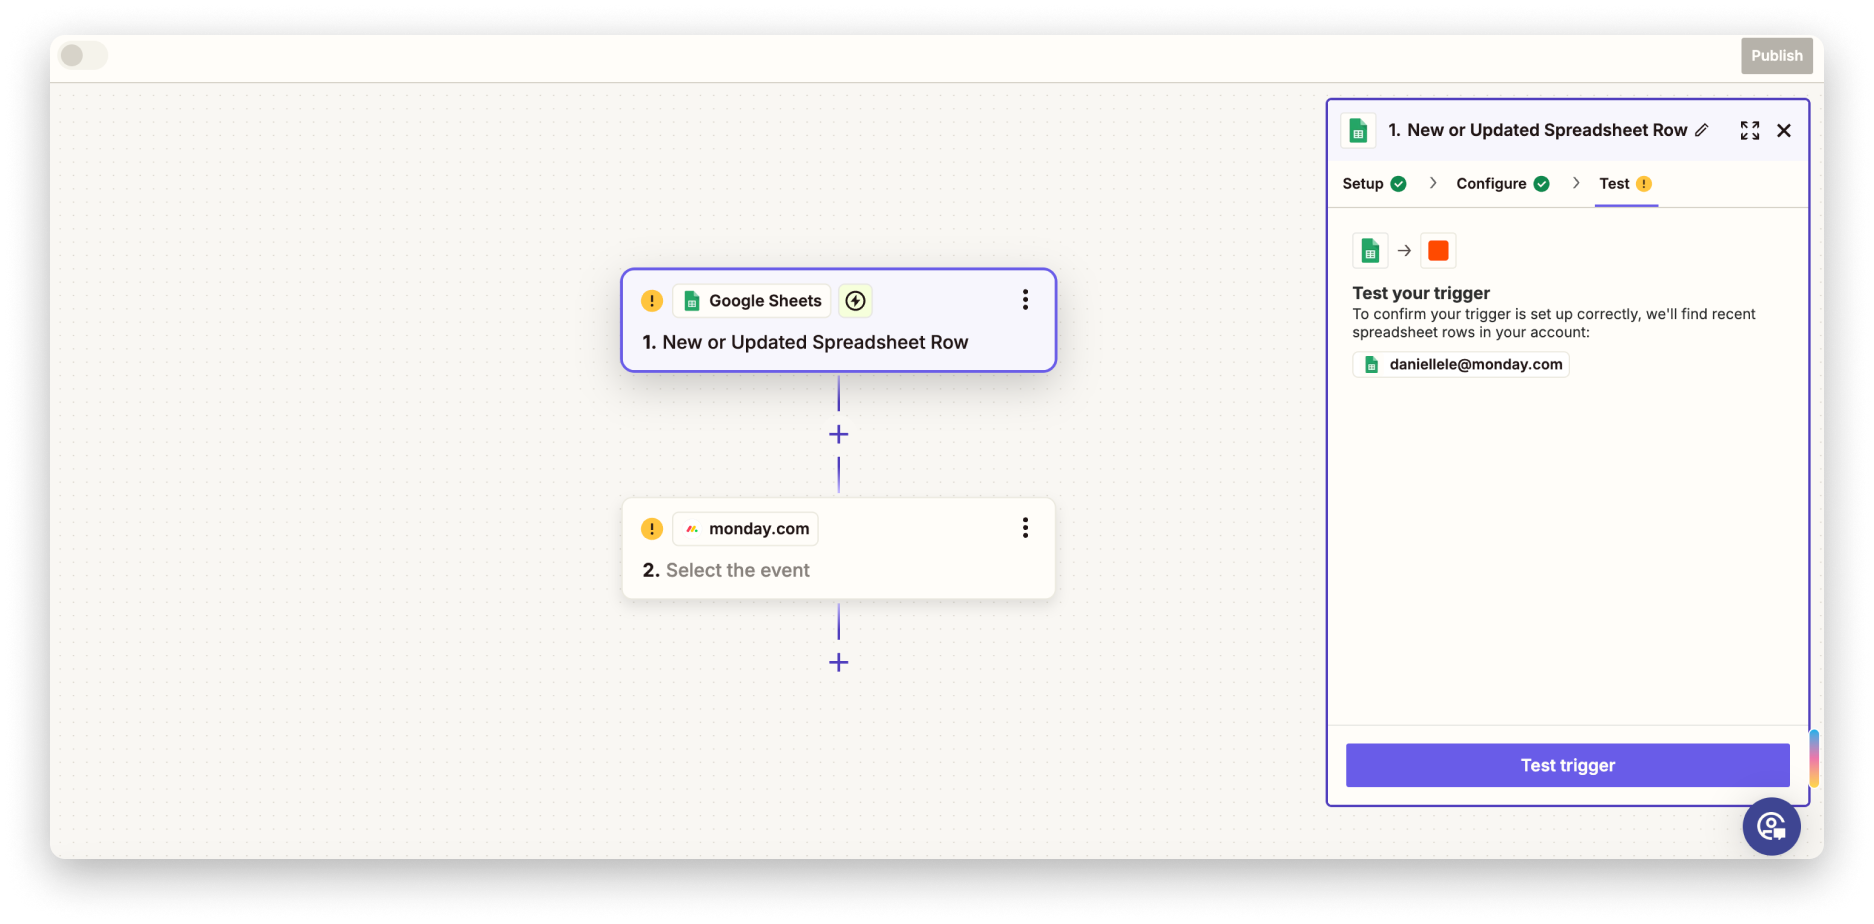Viewport: 1874px width, 924px height.
Task: Rename step using the pencil edit icon
Action: coord(1702,130)
